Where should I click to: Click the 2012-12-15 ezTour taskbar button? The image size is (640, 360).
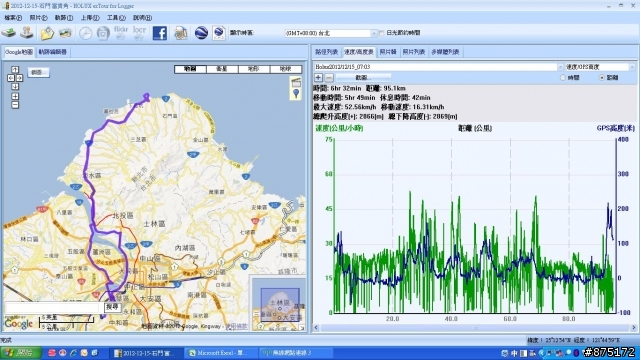click(147, 353)
